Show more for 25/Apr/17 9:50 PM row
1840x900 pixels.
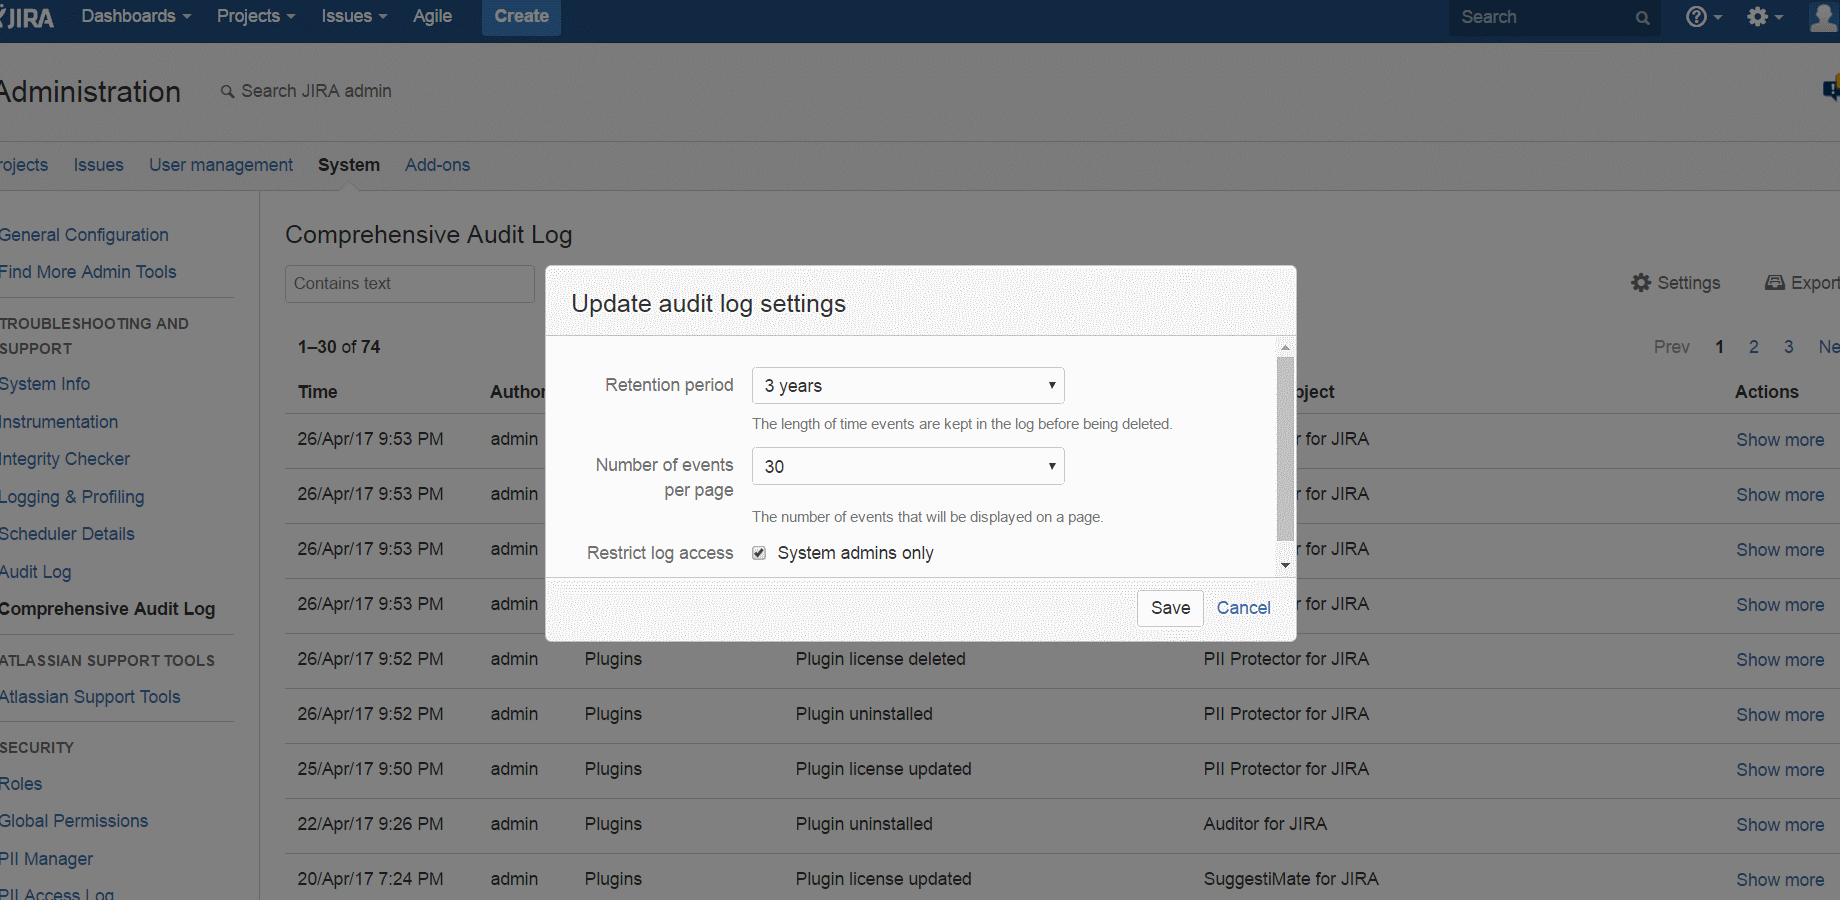click(x=1780, y=770)
